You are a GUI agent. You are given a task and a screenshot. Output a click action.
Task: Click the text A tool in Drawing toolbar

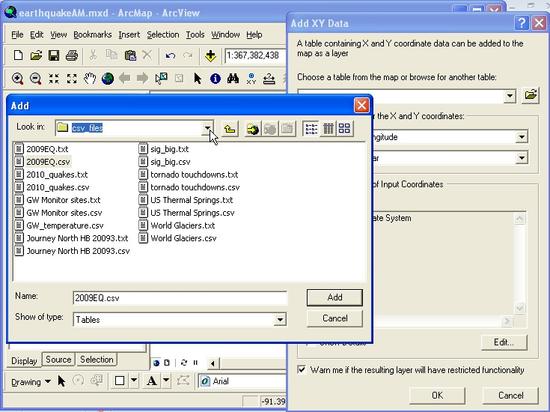pos(152,381)
